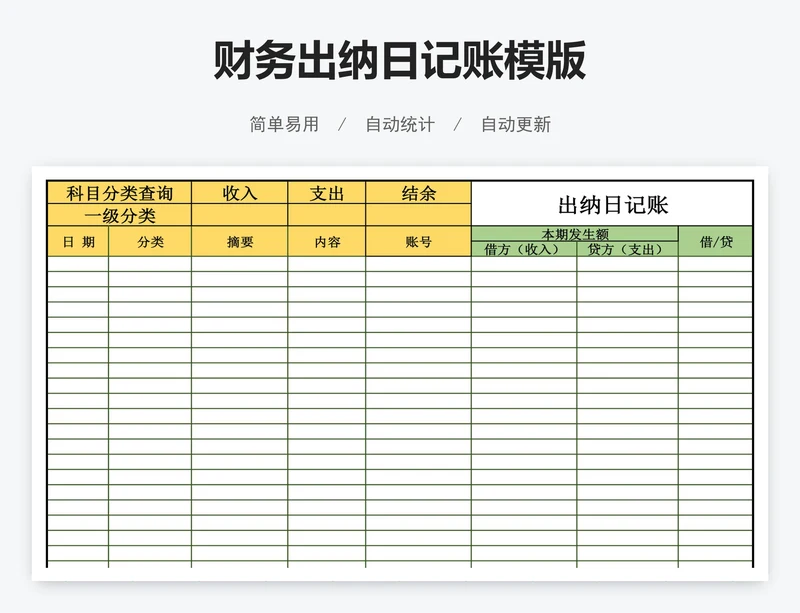Click the empty value cell below 支出

pyautogui.click(x=327, y=215)
